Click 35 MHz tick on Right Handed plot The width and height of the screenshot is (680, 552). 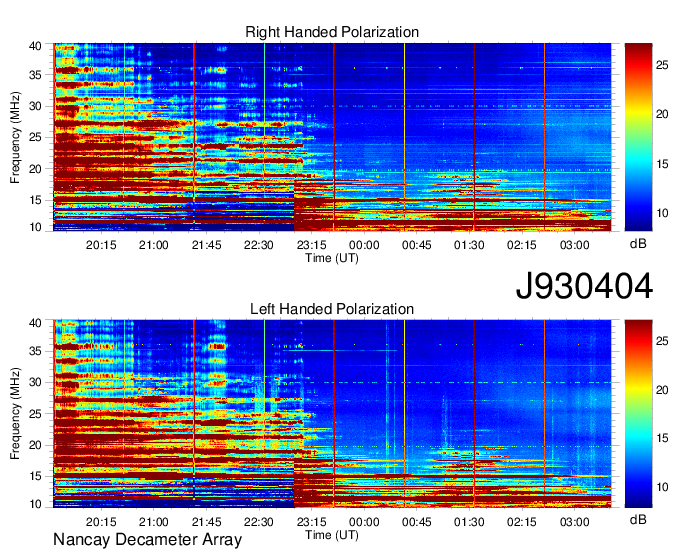35,75
